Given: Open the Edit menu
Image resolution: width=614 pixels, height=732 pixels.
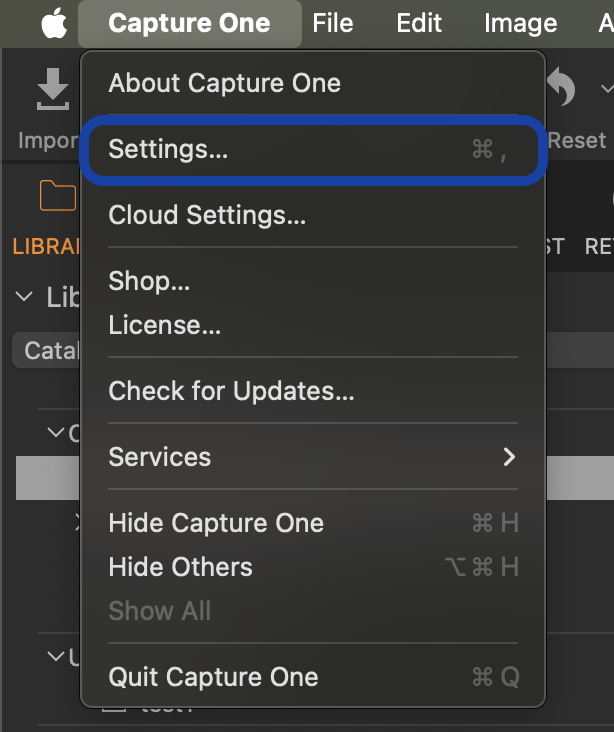Looking at the screenshot, I should click(419, 23).
